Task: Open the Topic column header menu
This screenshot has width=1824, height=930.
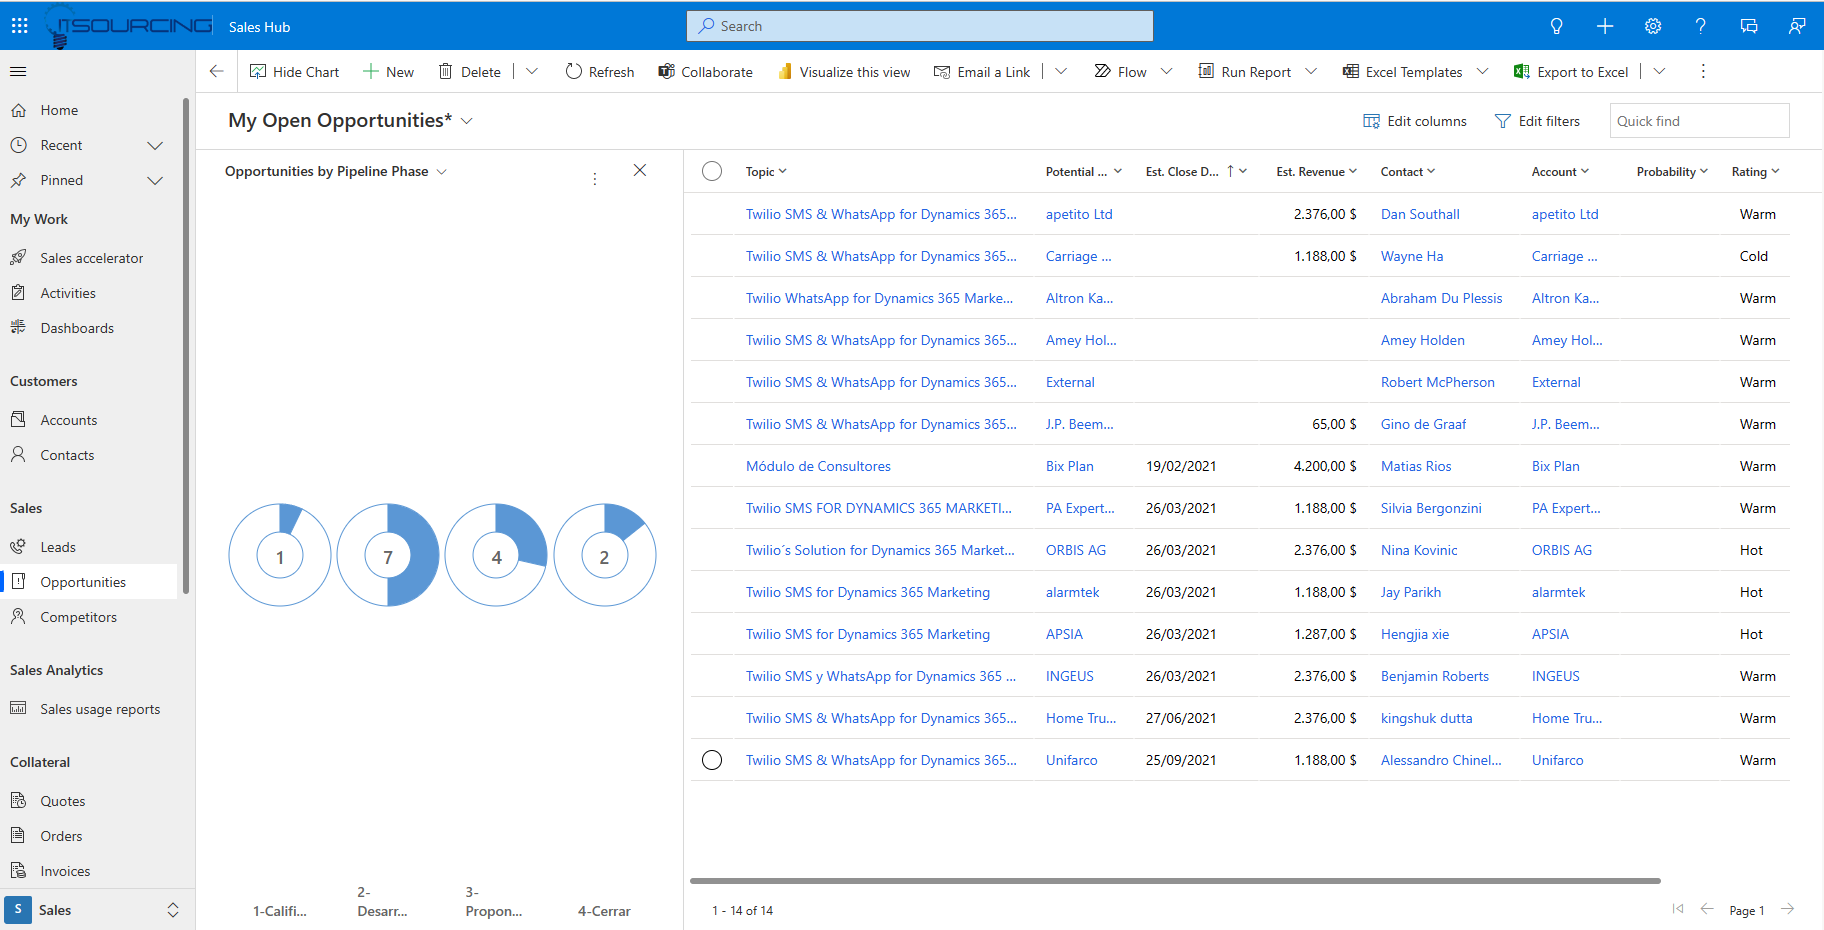Action: pos(766,172)
